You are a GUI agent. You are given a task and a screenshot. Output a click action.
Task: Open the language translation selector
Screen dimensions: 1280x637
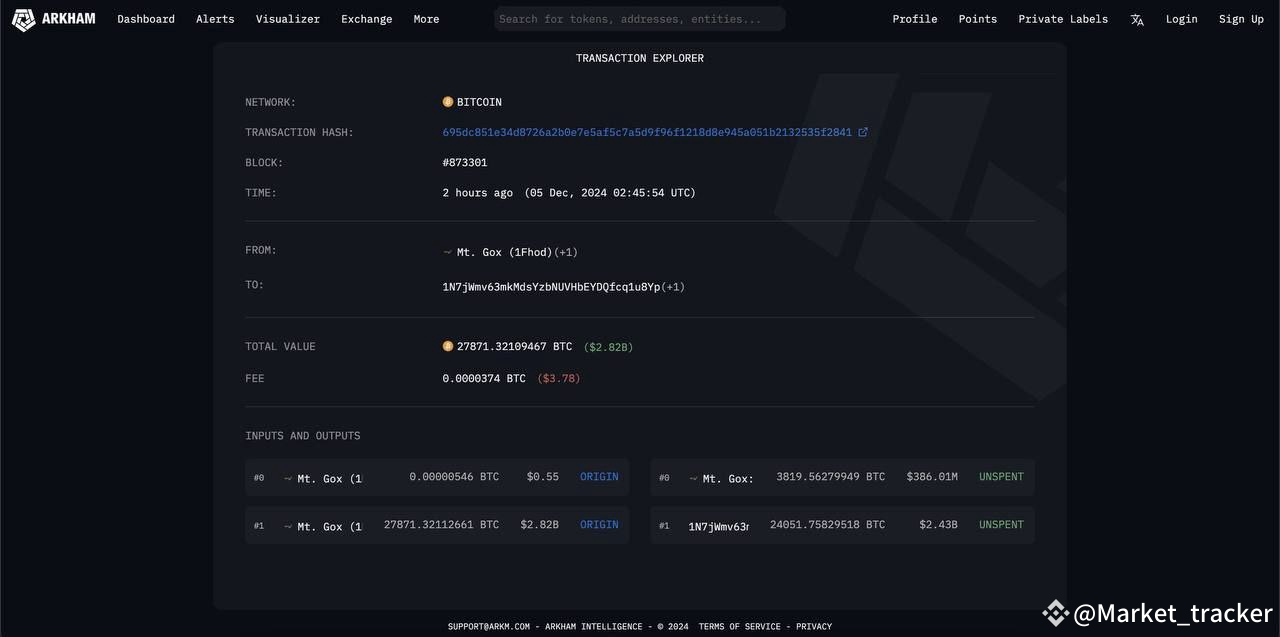click(1137, 19)
